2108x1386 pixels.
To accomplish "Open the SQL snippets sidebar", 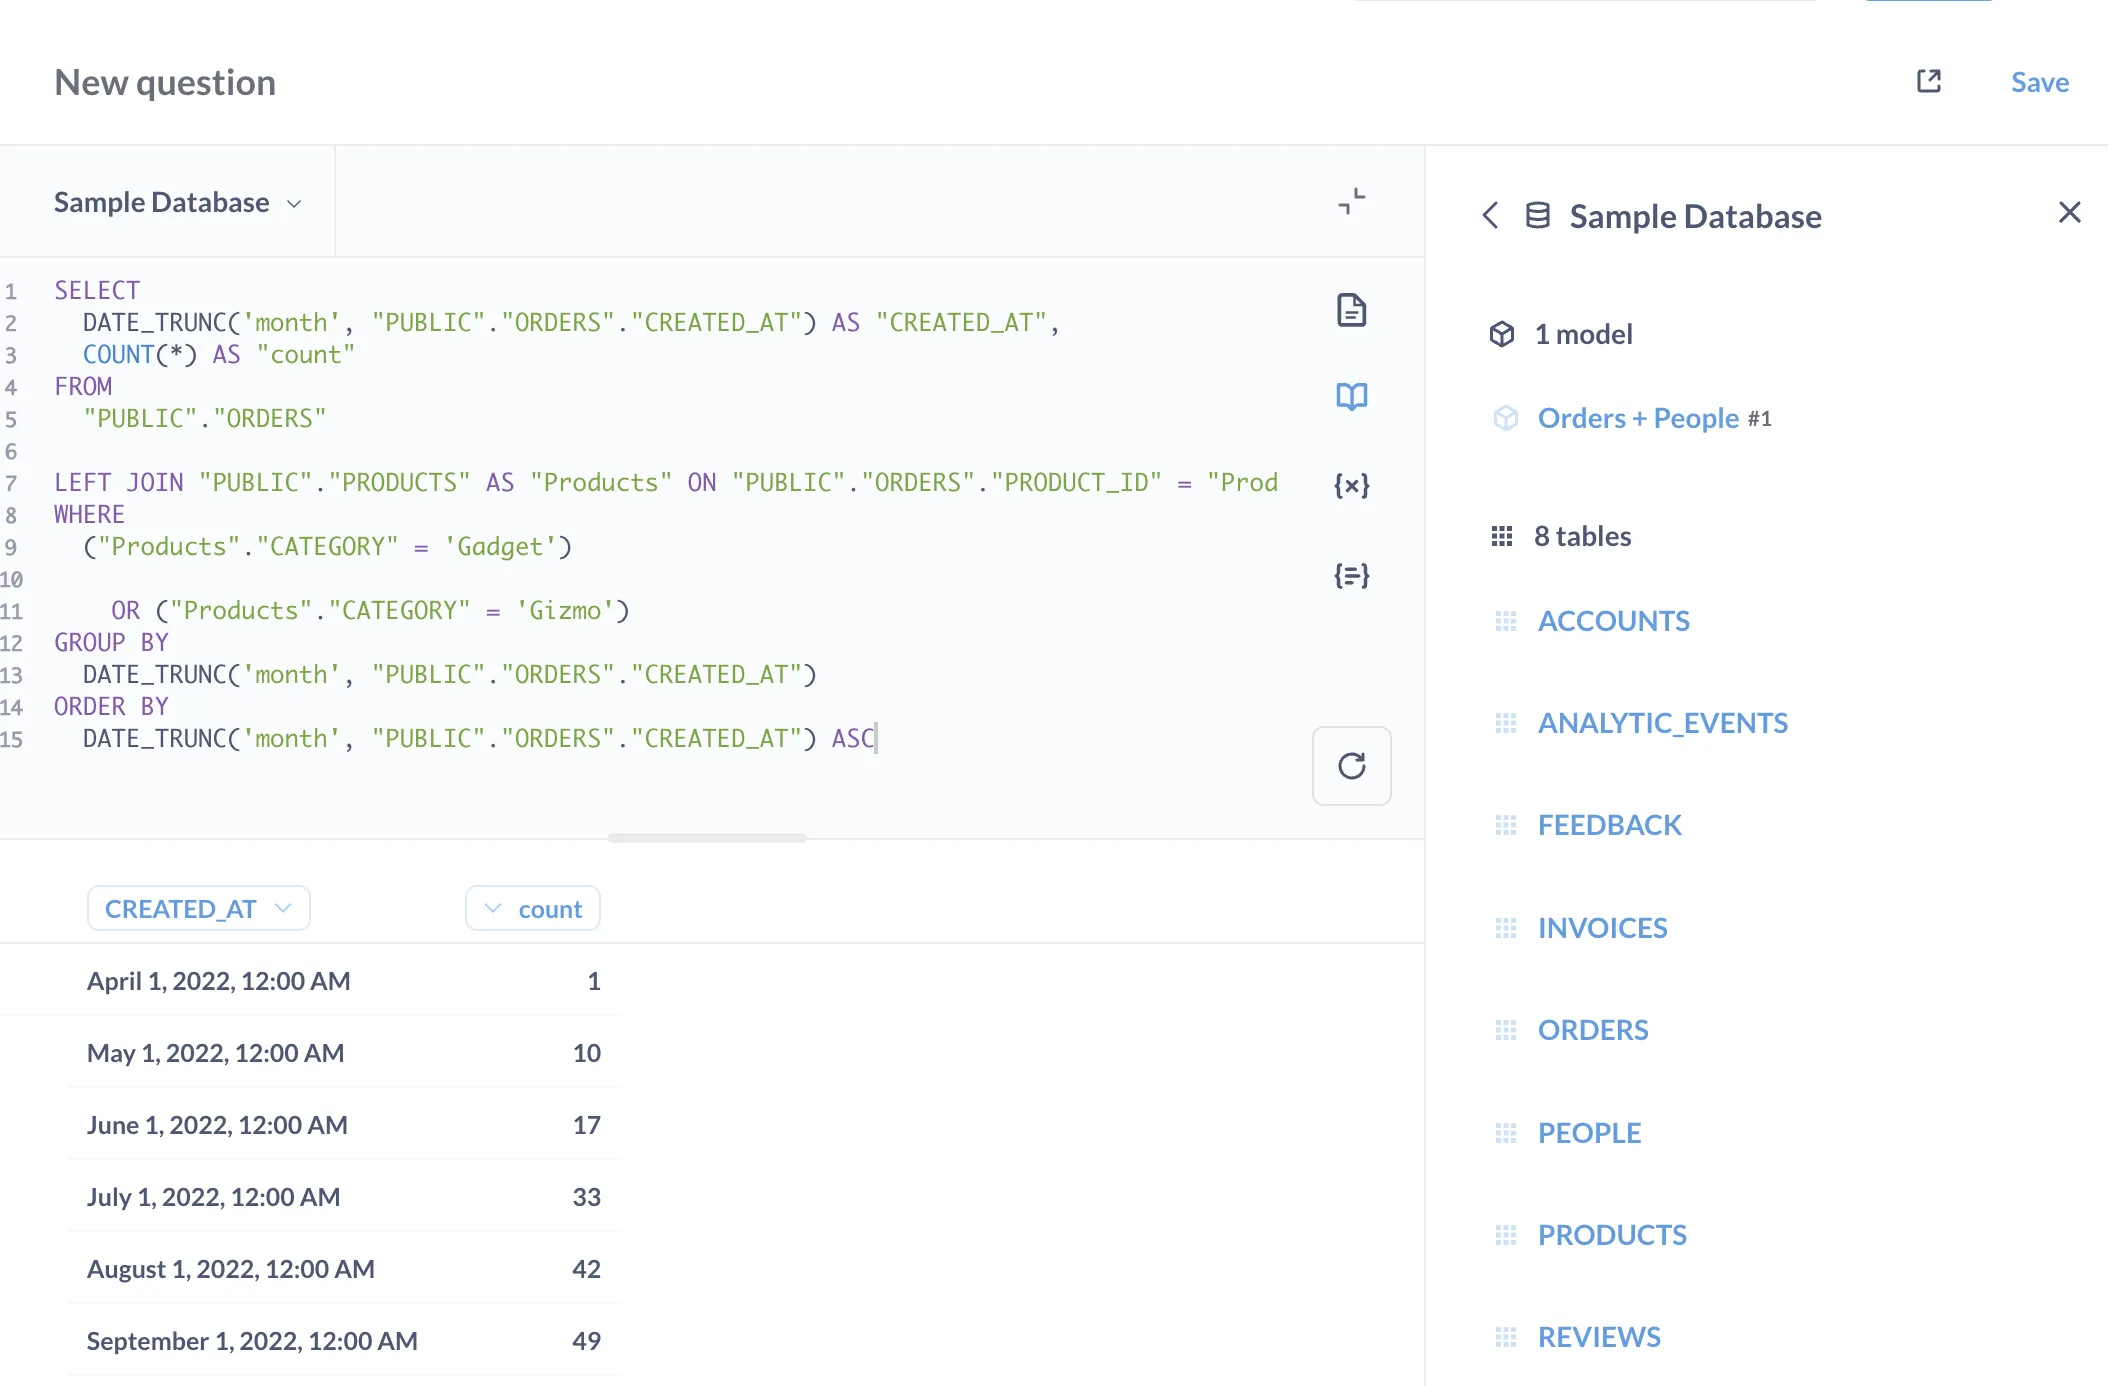I will (x=1352, y=575).
